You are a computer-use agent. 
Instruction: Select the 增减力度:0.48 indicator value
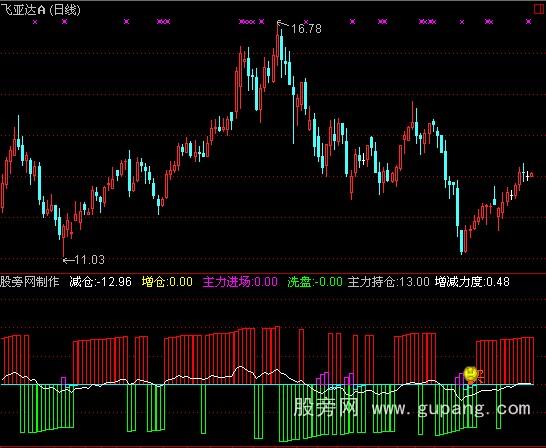(x=472, y=282)
